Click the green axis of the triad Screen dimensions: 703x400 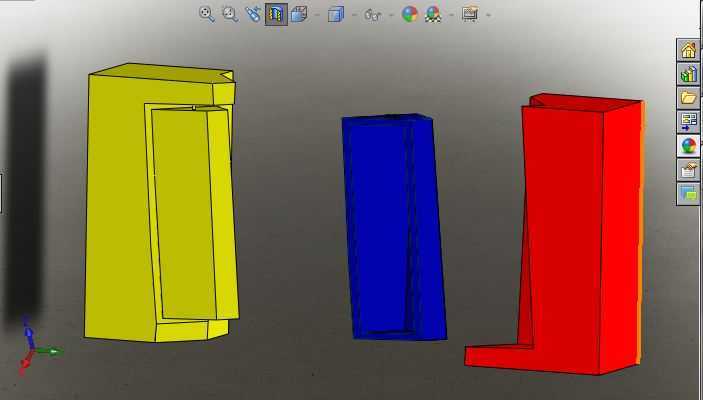click(49, 351)
